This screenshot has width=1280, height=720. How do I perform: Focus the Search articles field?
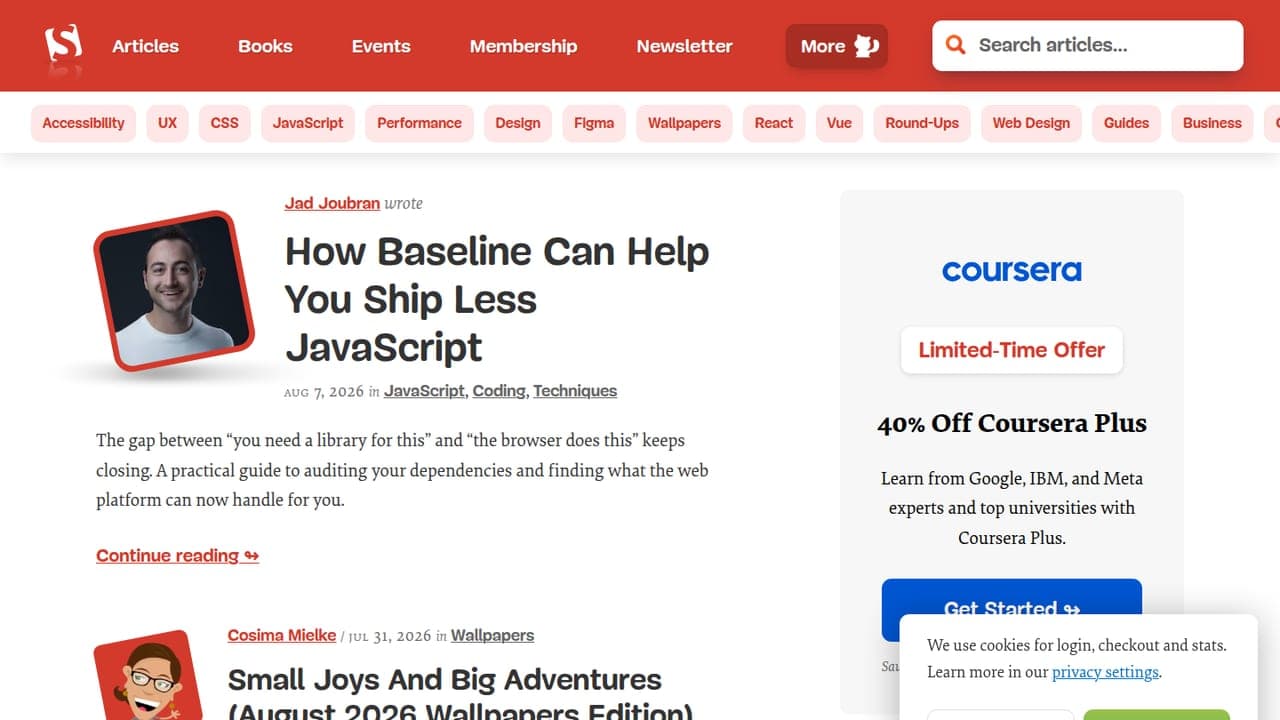pyautogui.click(x=1088, y=46)
